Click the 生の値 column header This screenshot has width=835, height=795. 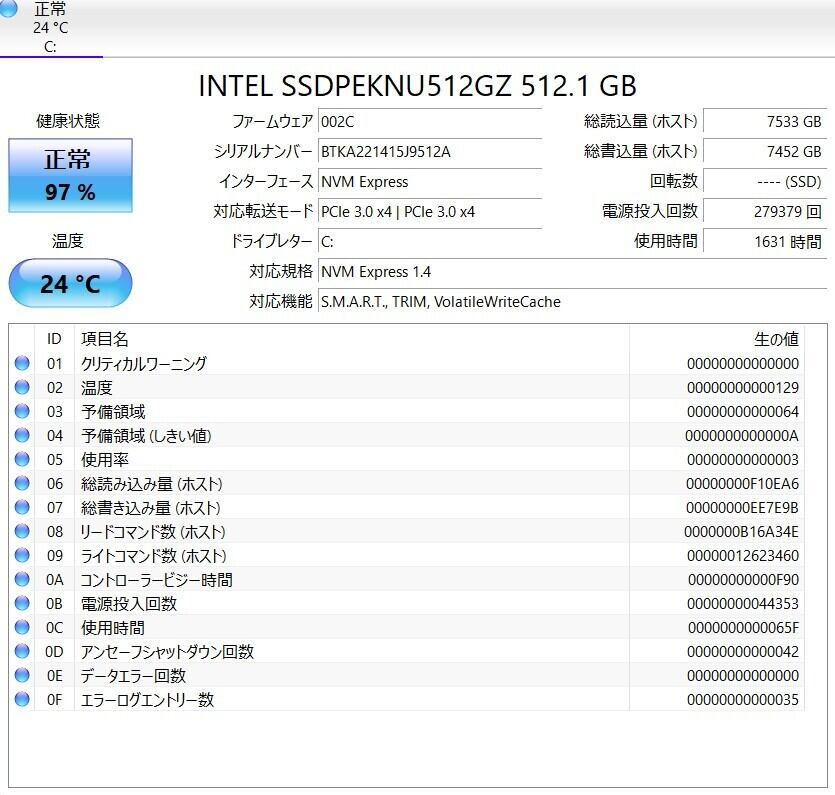click(775, 340)
